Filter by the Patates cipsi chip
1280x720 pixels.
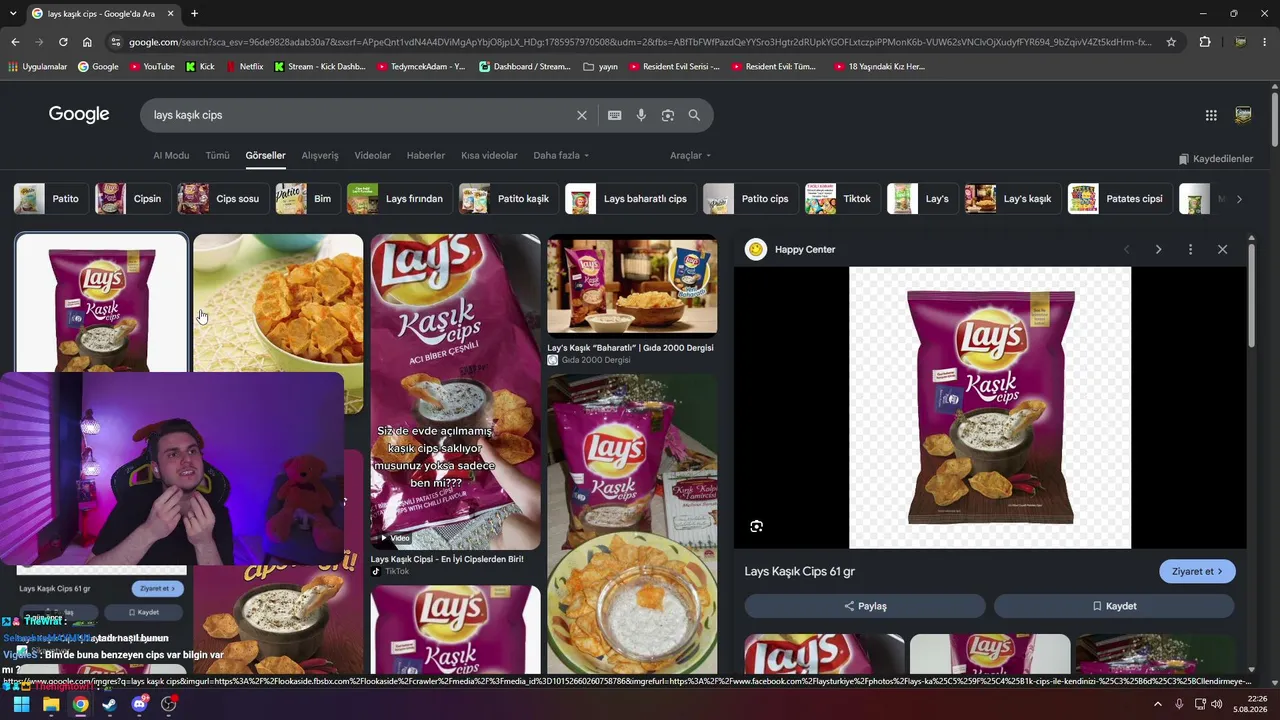click(x=1120, y=199)
